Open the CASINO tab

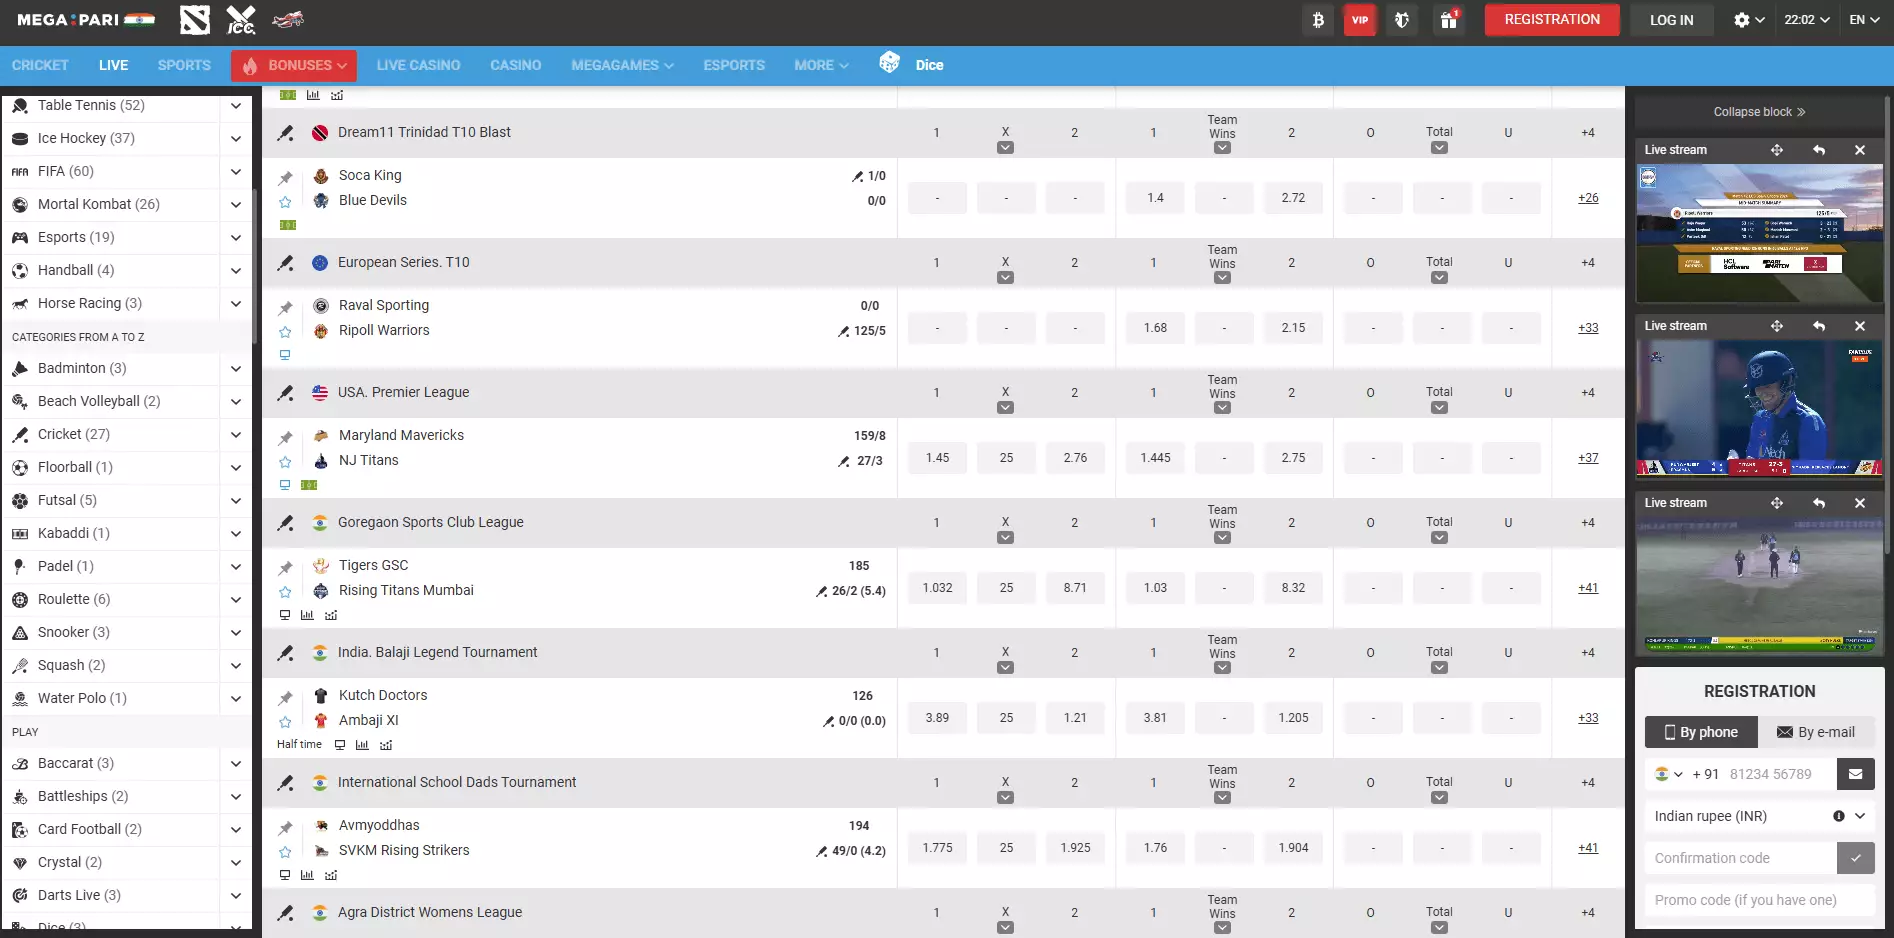(515, 65)
